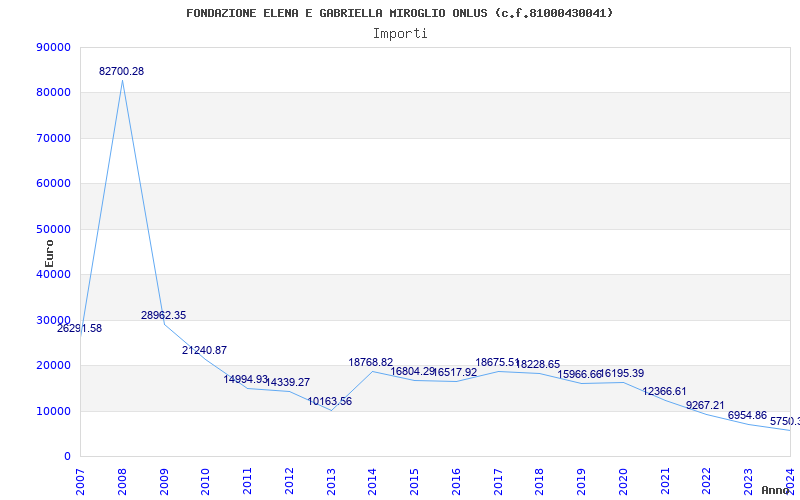Click y-axis tick 50000
Viewport: 800px width, 500px height.
(54, 229)
